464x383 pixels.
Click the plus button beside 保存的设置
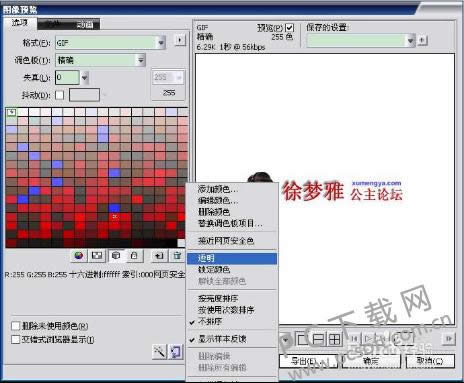click(422, 41)
